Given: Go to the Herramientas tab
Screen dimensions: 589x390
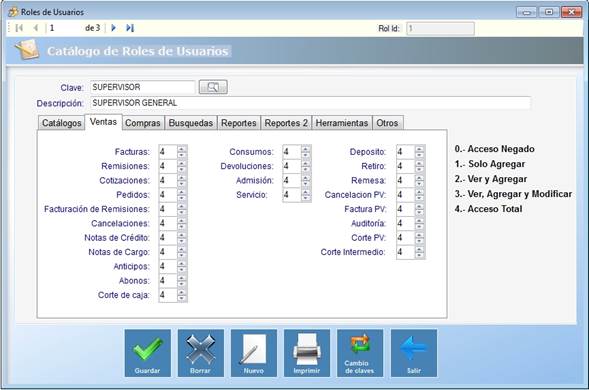Looking at the screenshot, I should coord(342,123).
